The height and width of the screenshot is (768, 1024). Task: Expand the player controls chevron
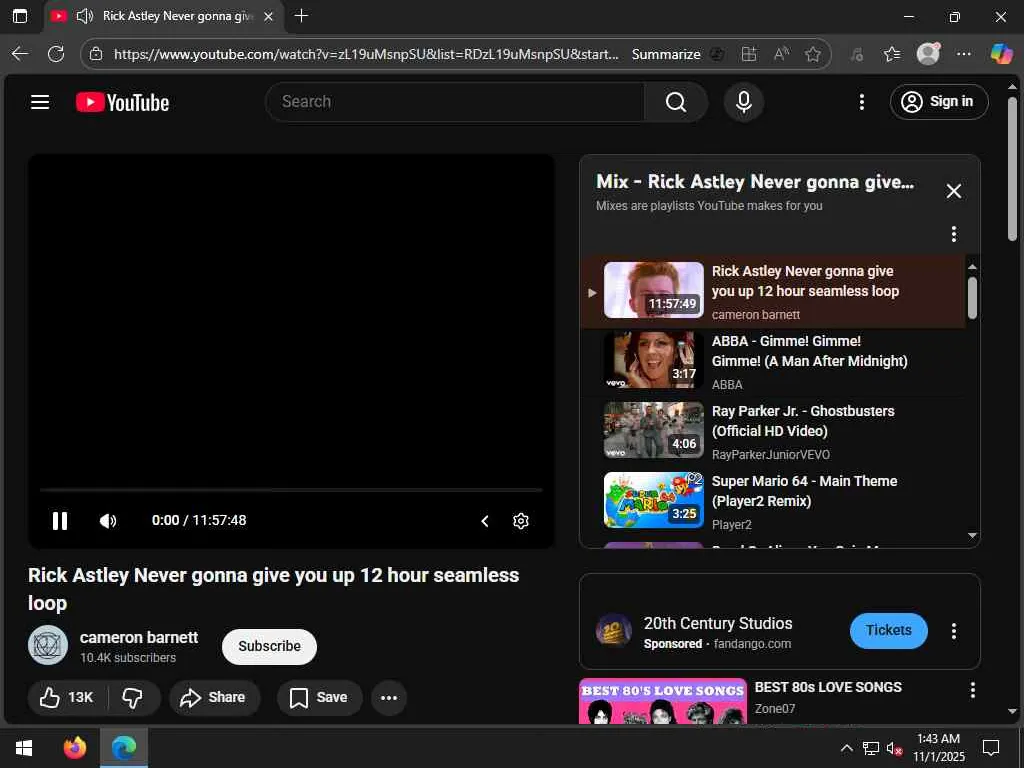click(485, 520)
